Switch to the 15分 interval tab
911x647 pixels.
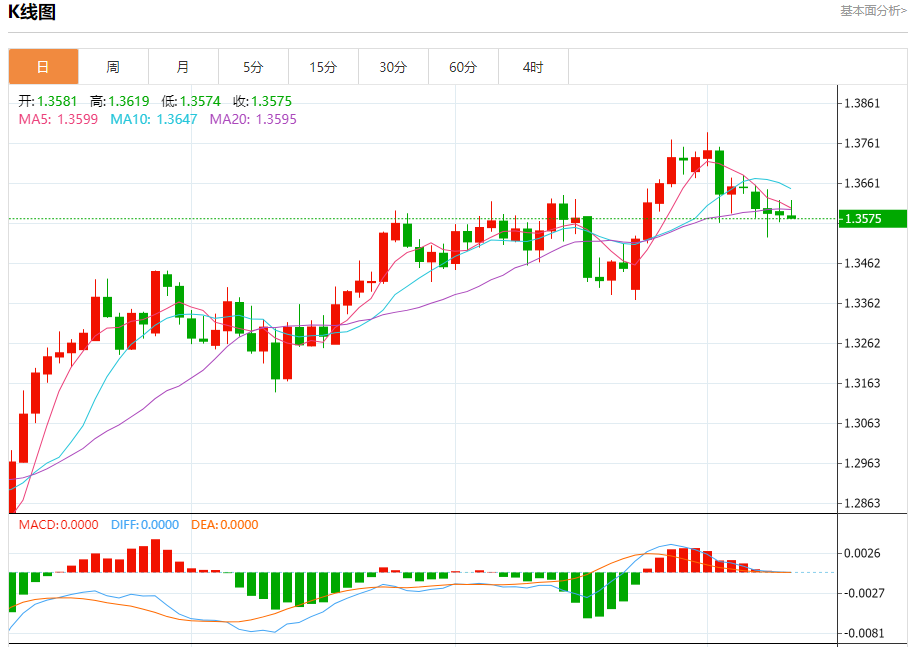[323, 67]
